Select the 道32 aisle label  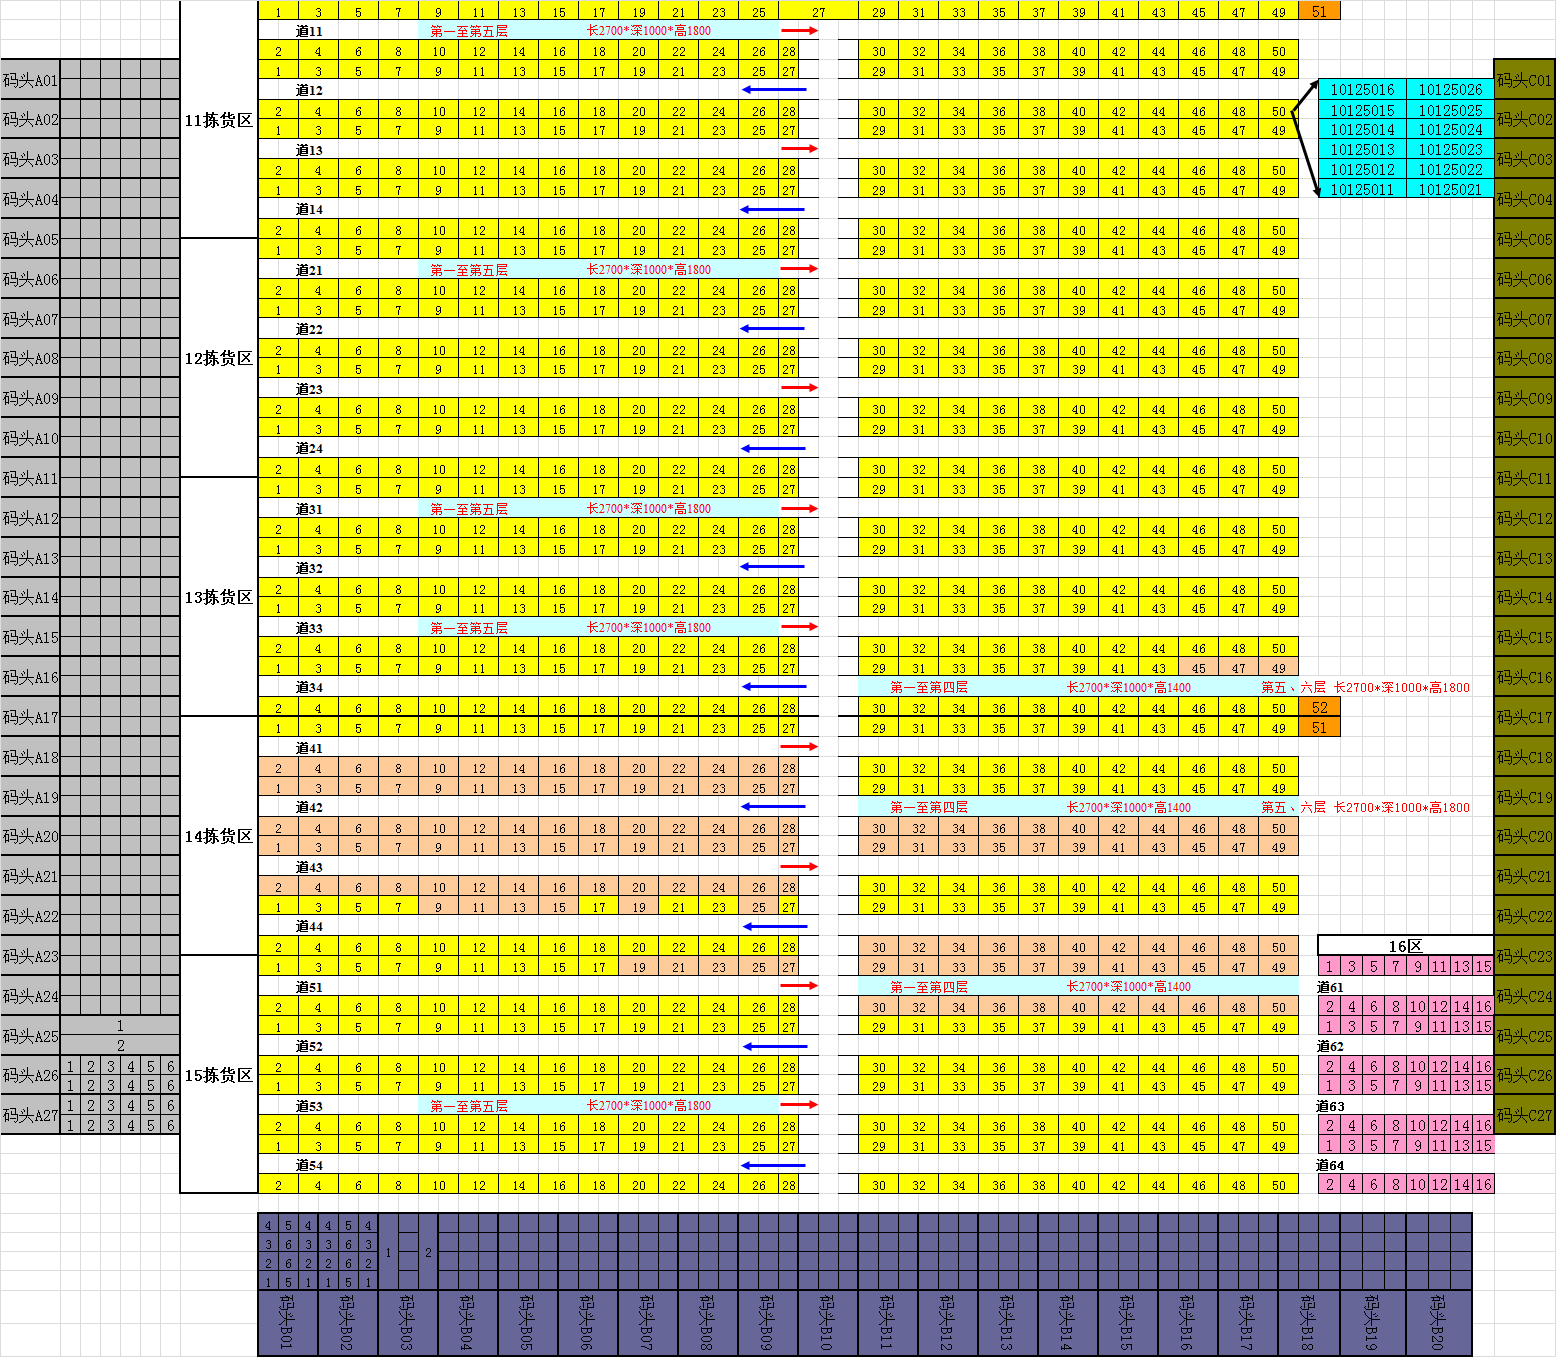[309, 568]
